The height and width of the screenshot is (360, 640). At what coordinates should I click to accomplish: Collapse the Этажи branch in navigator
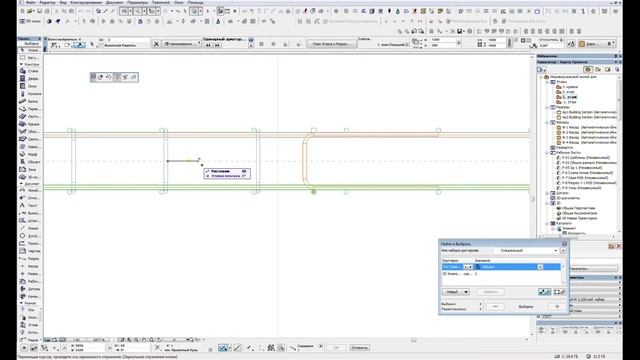point(547,82)
